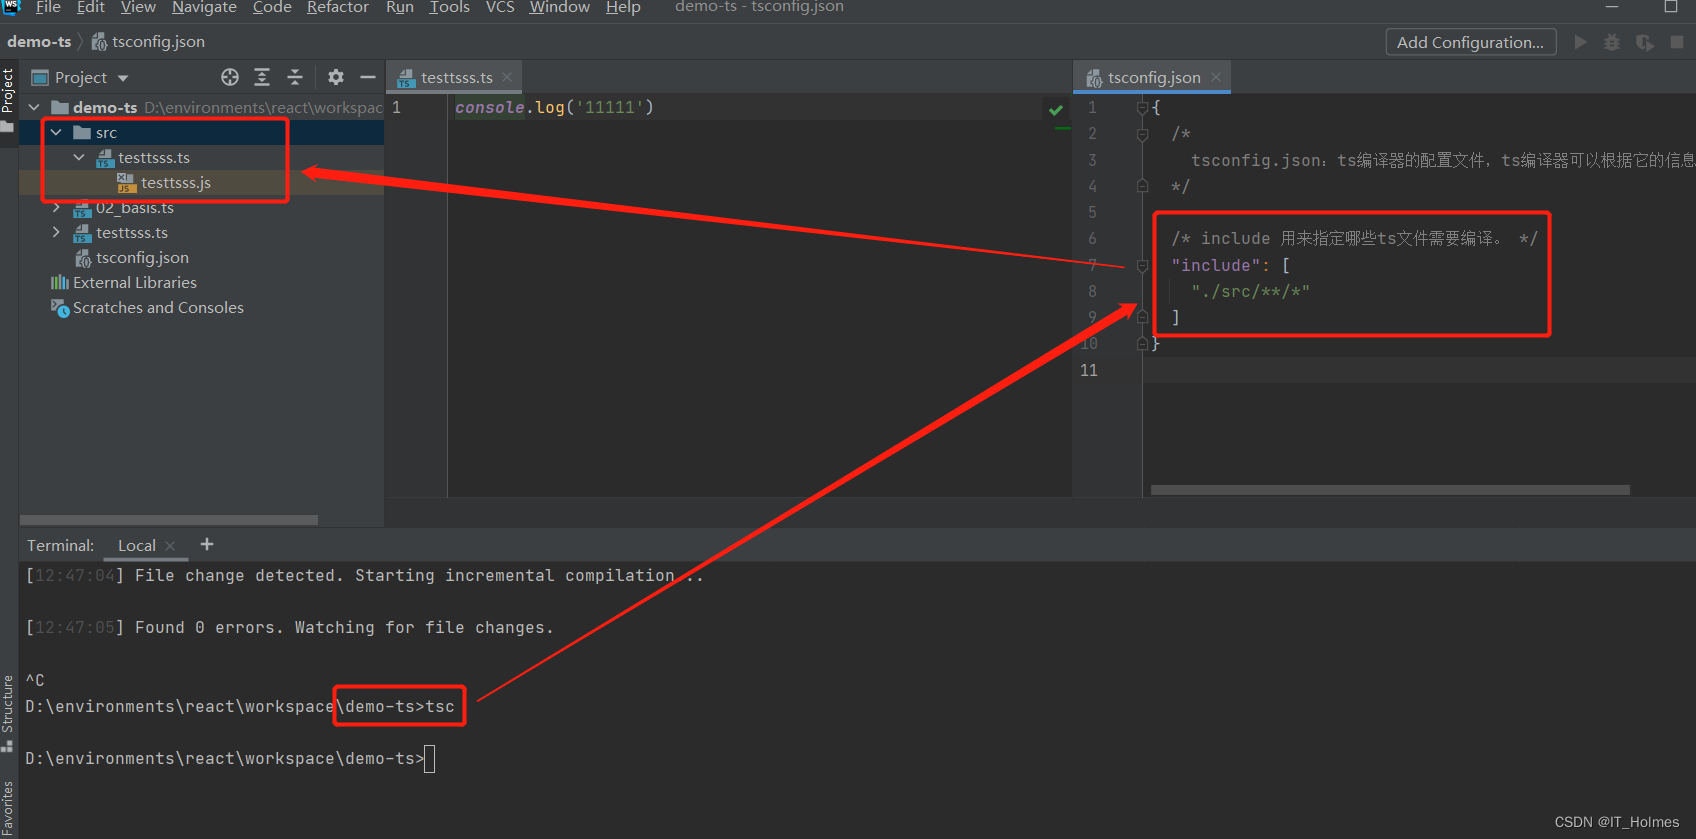The image size is (1696, 839).
Task: Open the VCS menu
Action: pos(500,7)
